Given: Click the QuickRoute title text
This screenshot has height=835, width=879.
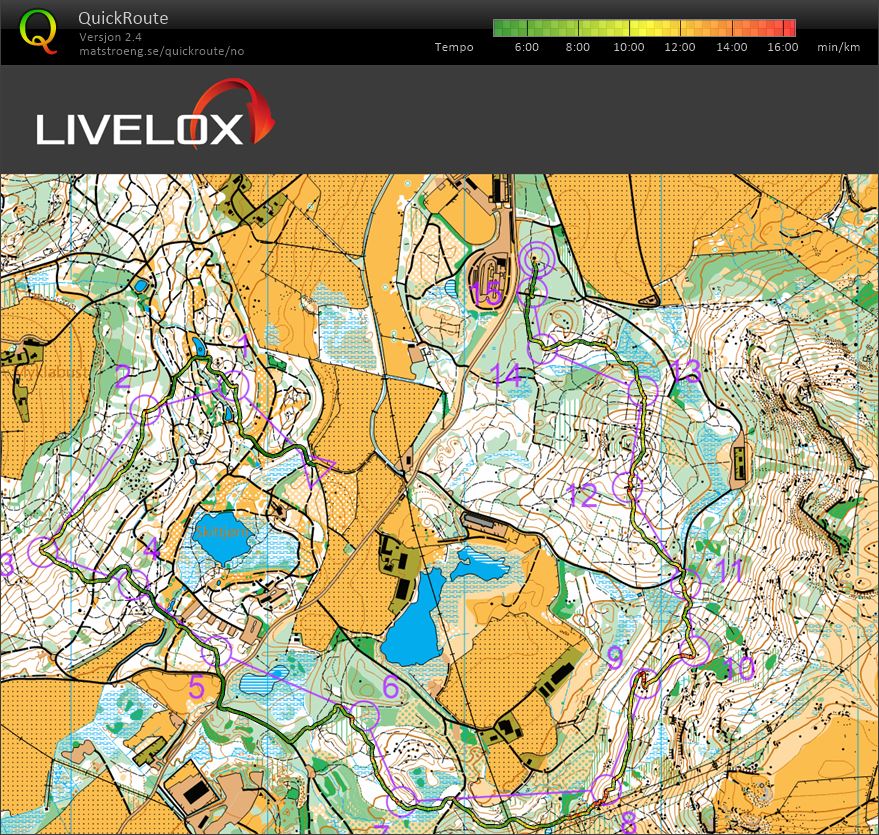Looking at the screenshot, I should click(x=122, y=18).
